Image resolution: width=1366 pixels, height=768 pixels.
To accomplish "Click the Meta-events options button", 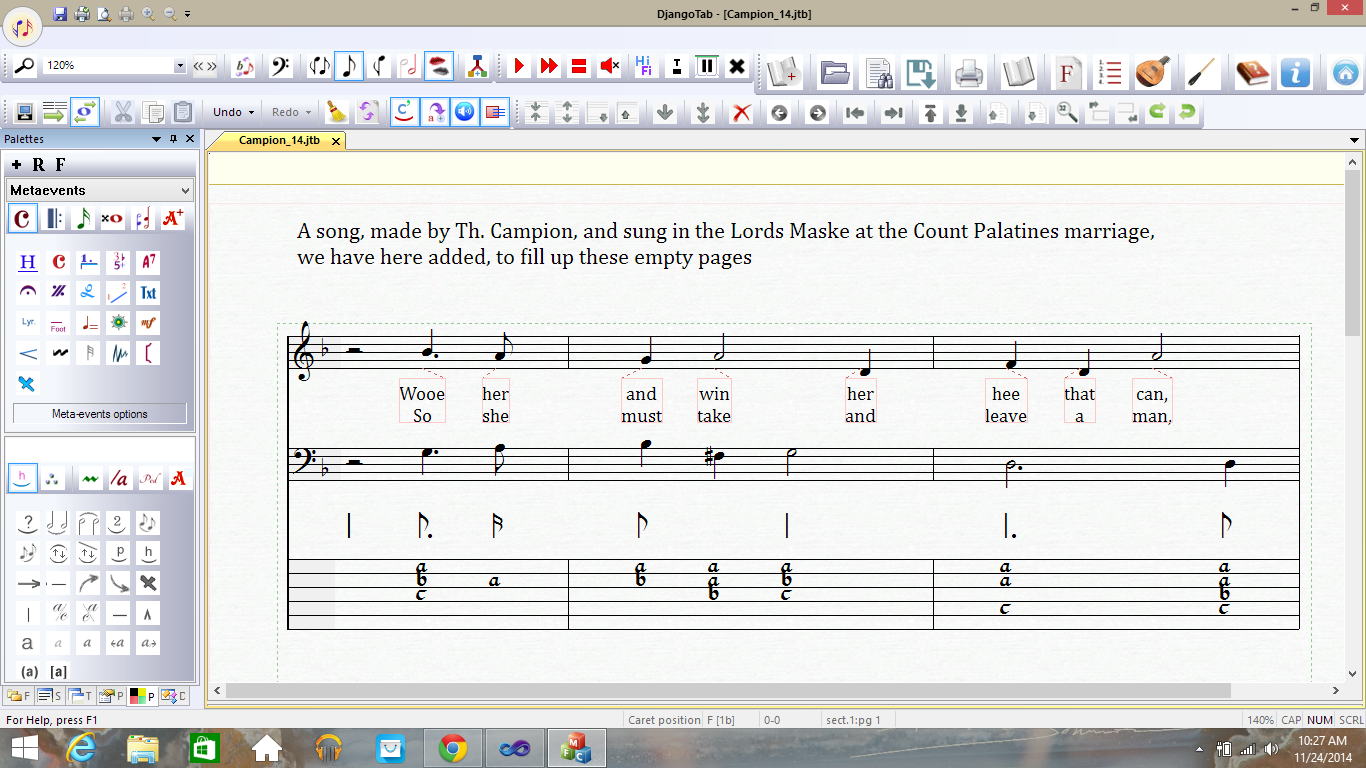I will [x=100, y=414].
